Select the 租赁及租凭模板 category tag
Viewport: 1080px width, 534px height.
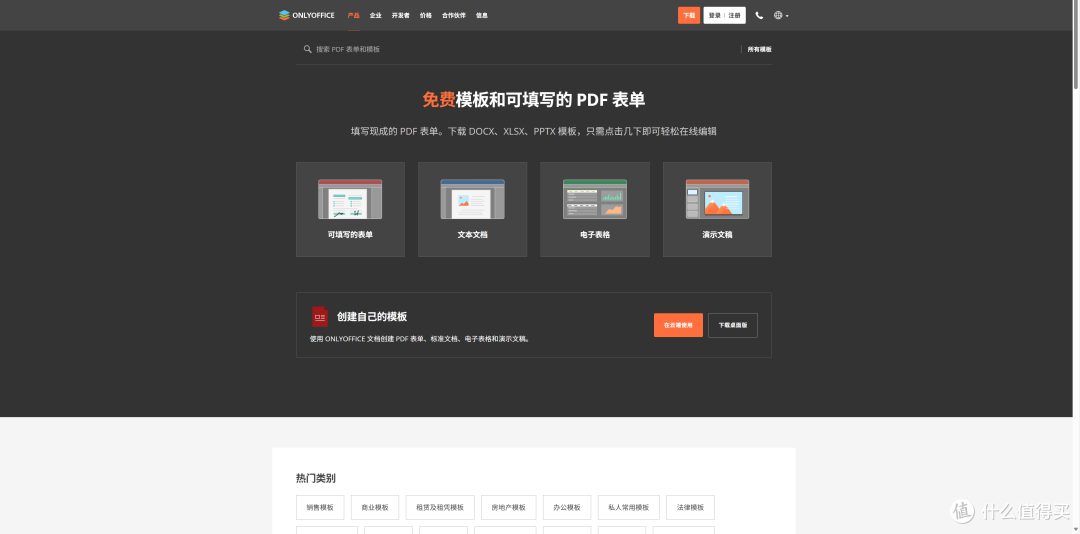(439, 507)
